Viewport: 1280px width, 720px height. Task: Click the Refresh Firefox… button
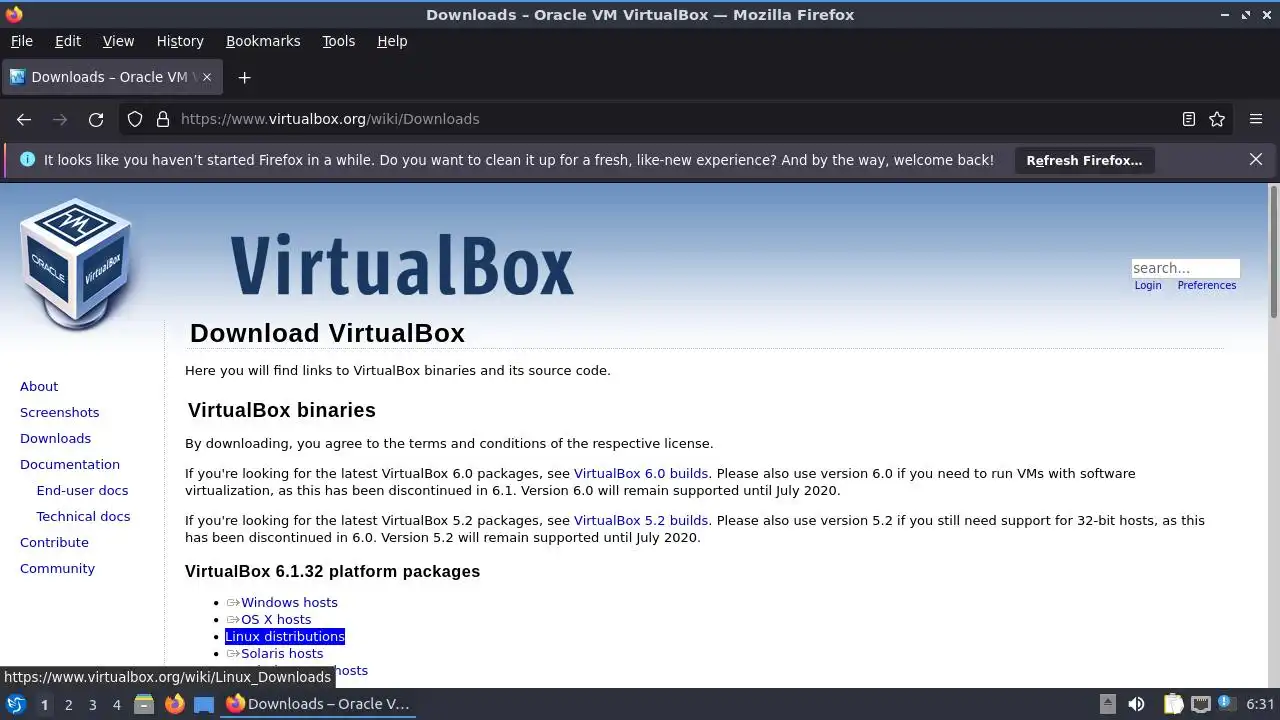click(x=1084, y=160)
